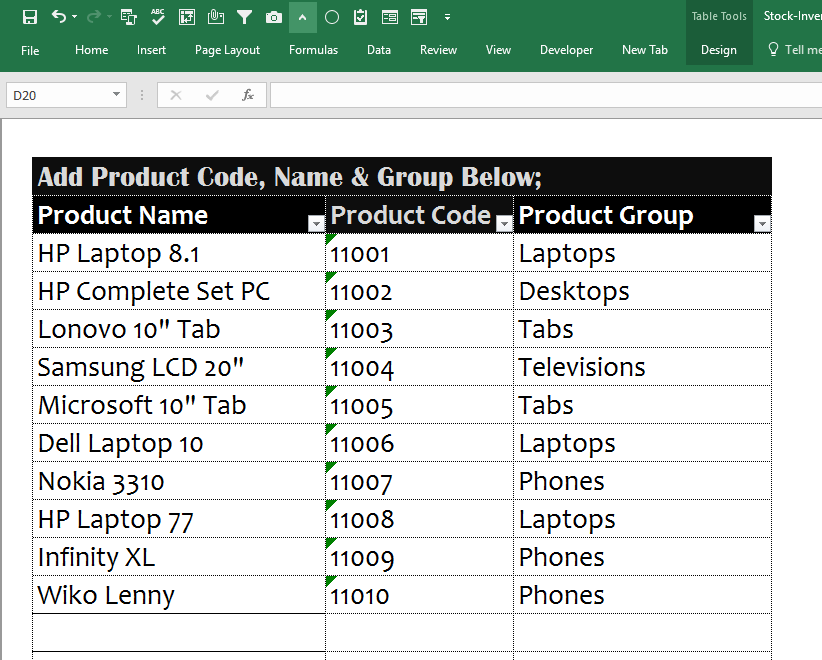Screen dimensions: 822x660
Task: Click the Tell me lightbulb search
Action: [793, 50]
